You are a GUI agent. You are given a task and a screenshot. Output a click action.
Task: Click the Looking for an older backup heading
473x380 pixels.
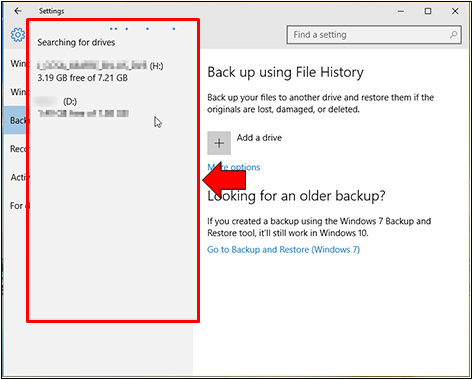click(296, 196)
